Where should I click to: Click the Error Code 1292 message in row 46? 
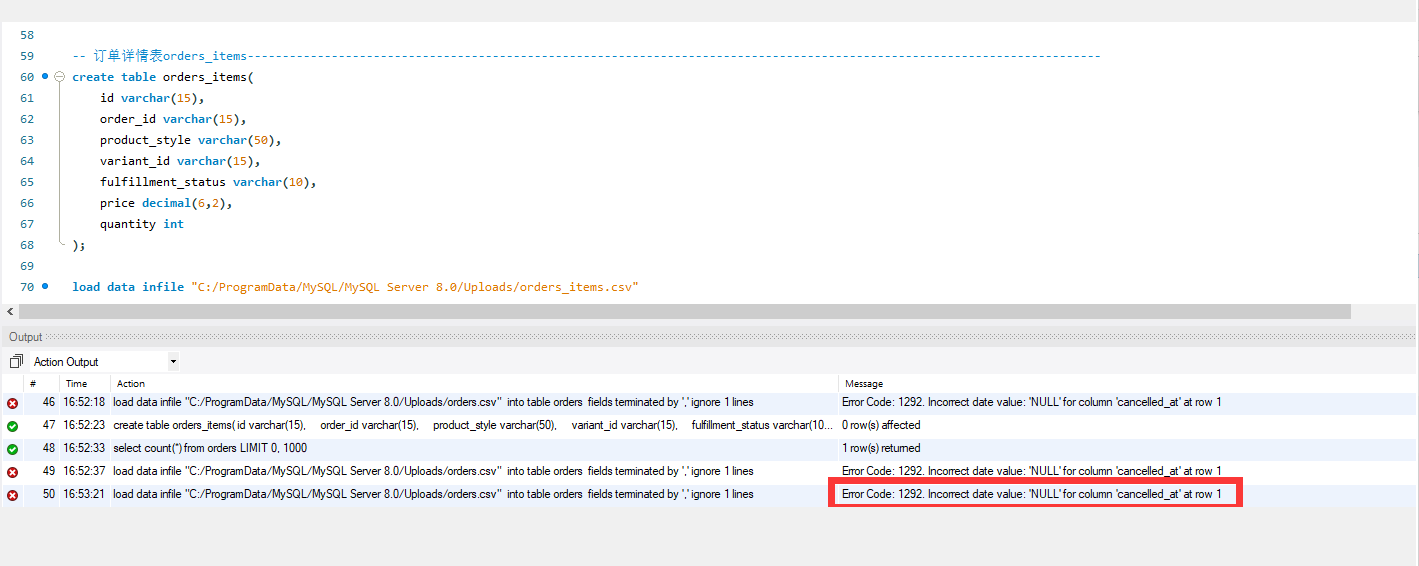(1032, 402)
